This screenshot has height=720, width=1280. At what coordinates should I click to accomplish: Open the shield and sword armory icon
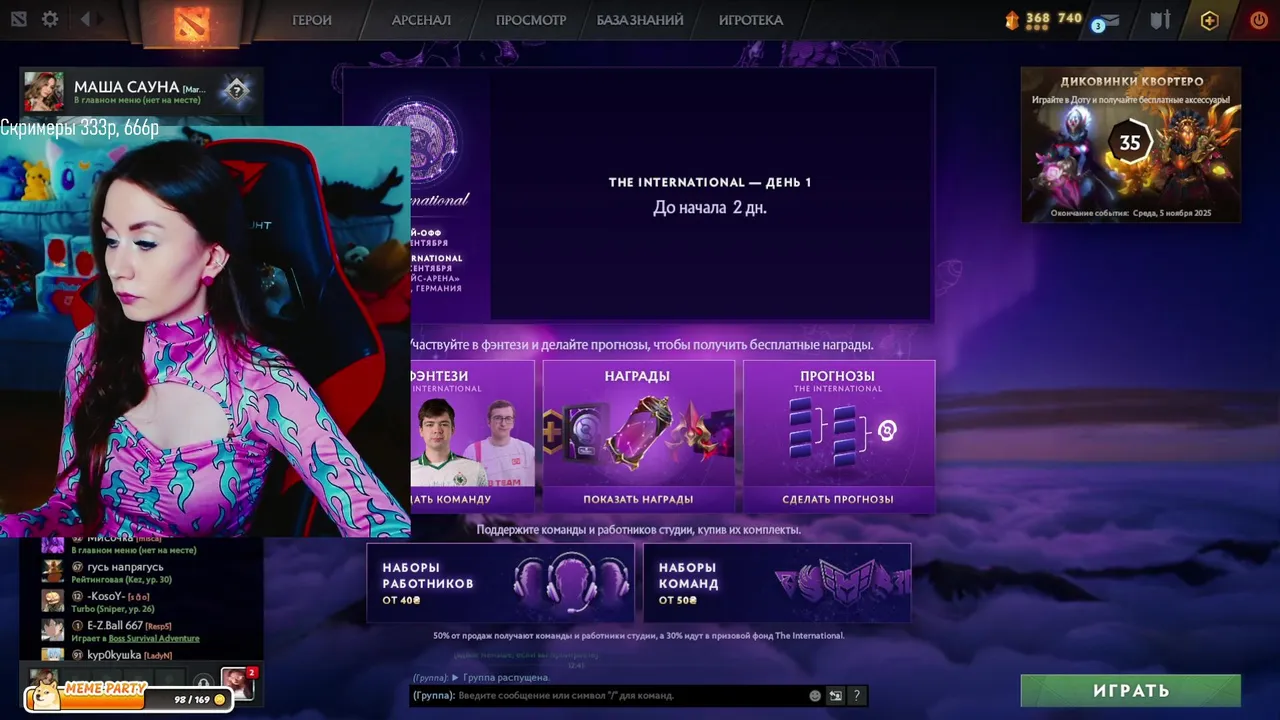pyautogui.click(x=1160, y=20)
